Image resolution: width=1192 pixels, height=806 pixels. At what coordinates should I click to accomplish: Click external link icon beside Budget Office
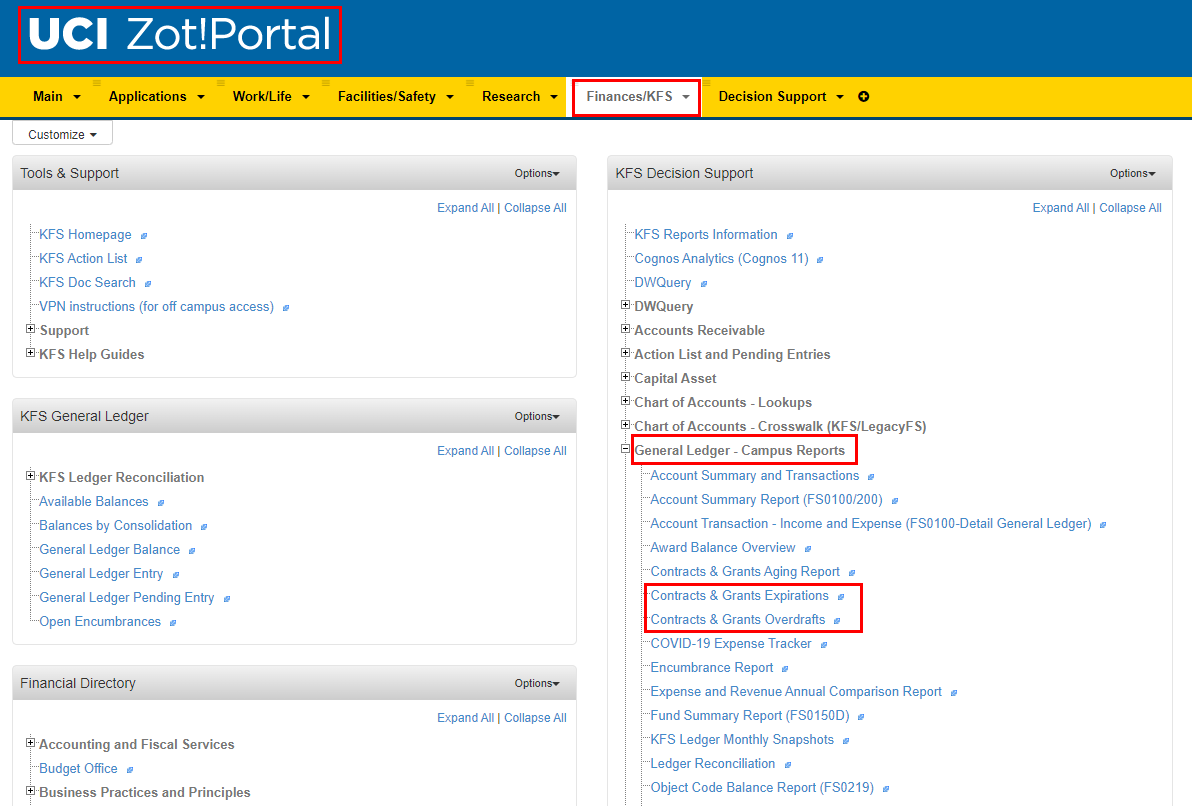[130, 770]
